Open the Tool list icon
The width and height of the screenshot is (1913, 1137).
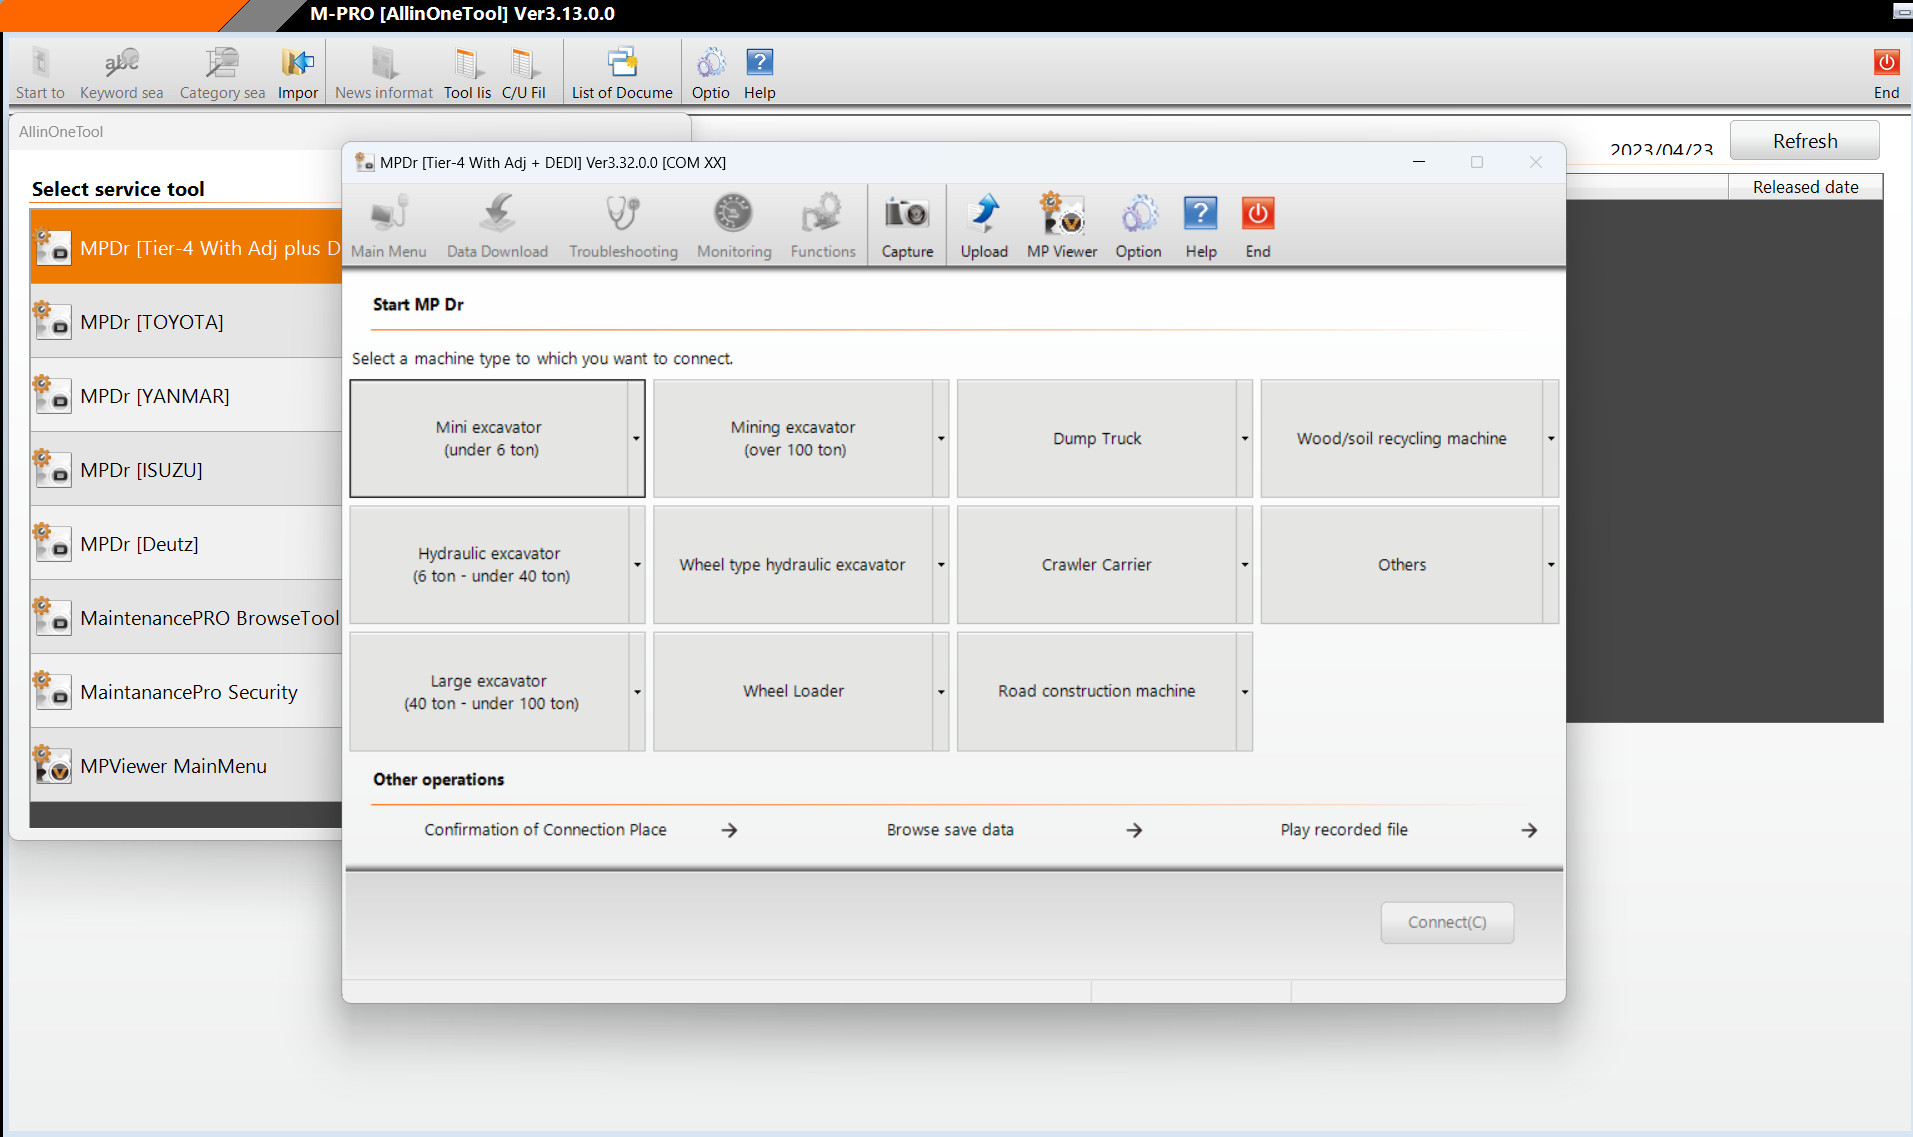click(x=467, y=63)
